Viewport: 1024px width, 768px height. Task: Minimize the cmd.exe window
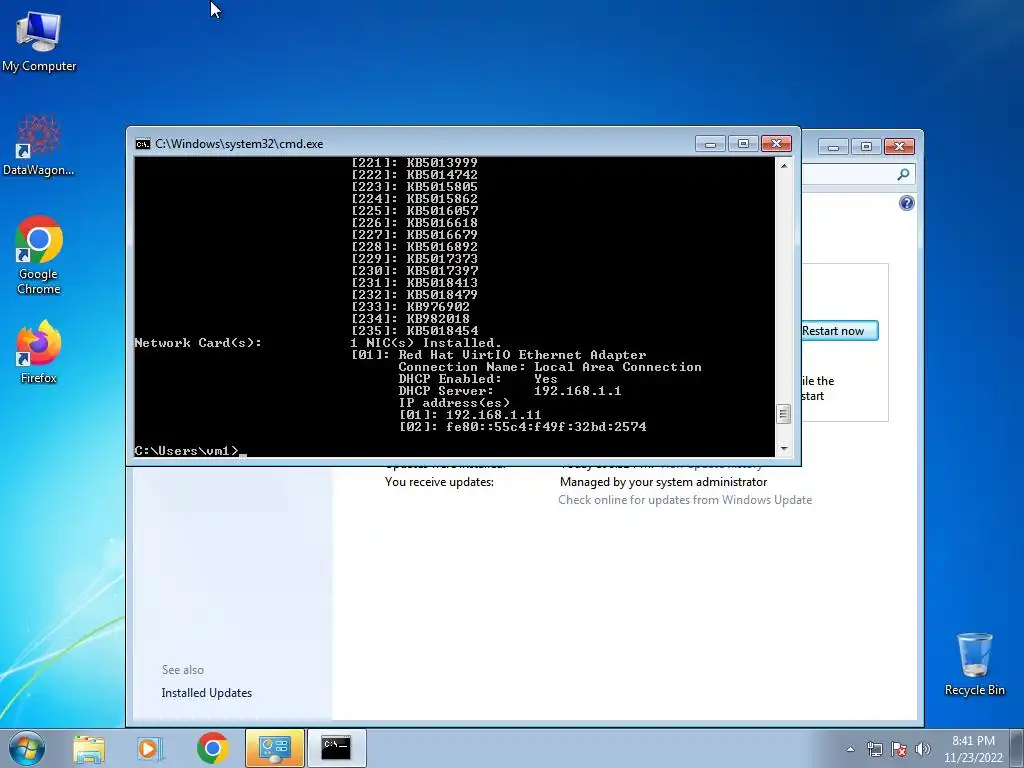(x=710, y=144)
